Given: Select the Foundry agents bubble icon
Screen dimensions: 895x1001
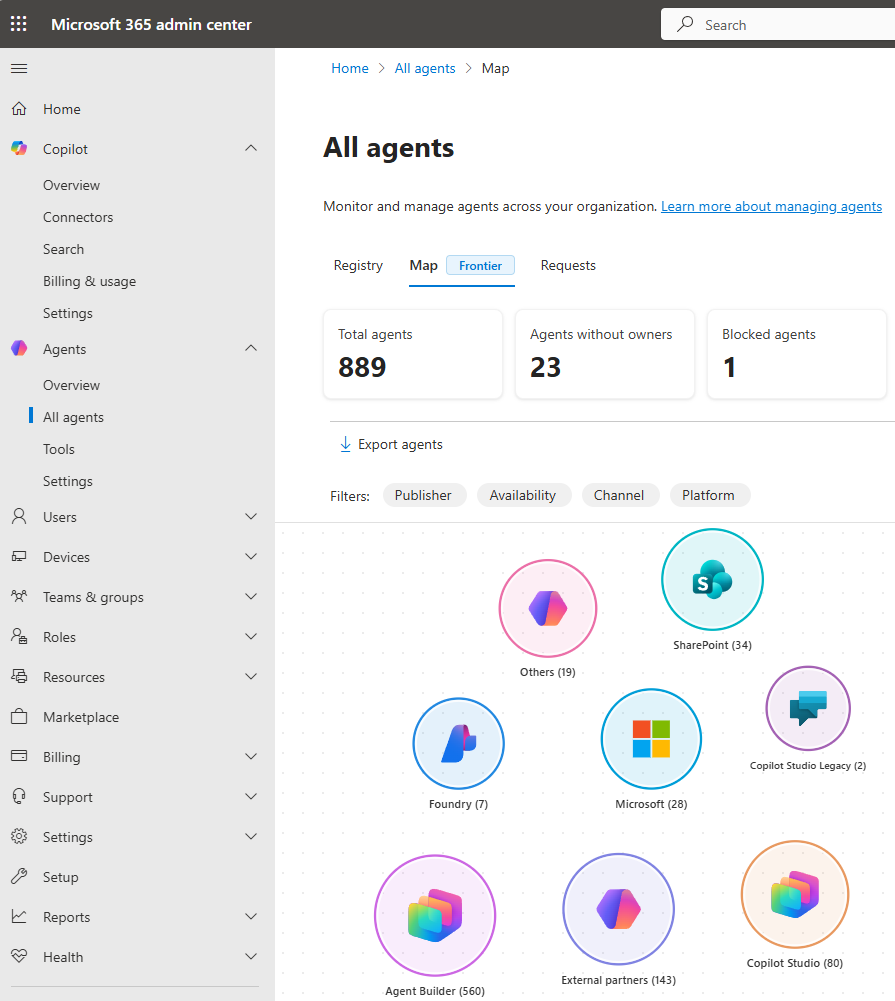Looking at the screenshot, I should pyautogui.click(x=458, y=743).
